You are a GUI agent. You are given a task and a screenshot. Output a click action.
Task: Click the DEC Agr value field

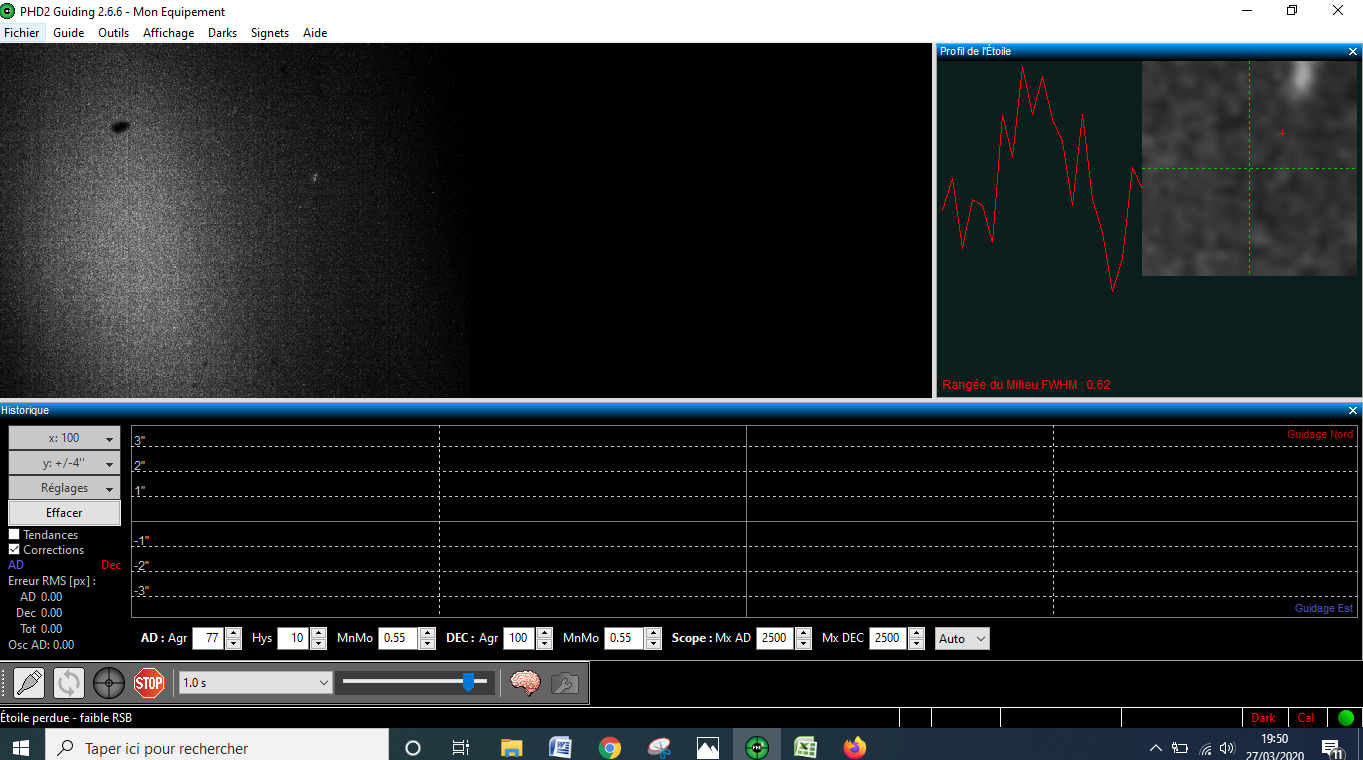click(x=519, y=638)
